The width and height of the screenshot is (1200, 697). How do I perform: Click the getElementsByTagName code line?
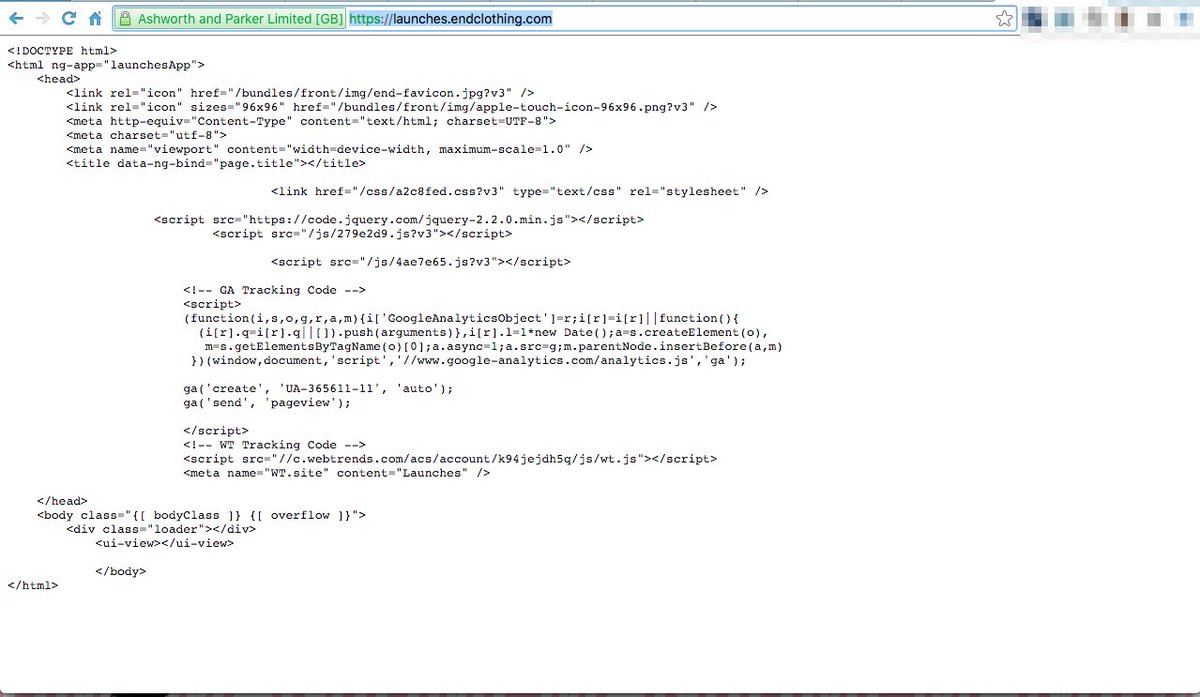[493, 346]
